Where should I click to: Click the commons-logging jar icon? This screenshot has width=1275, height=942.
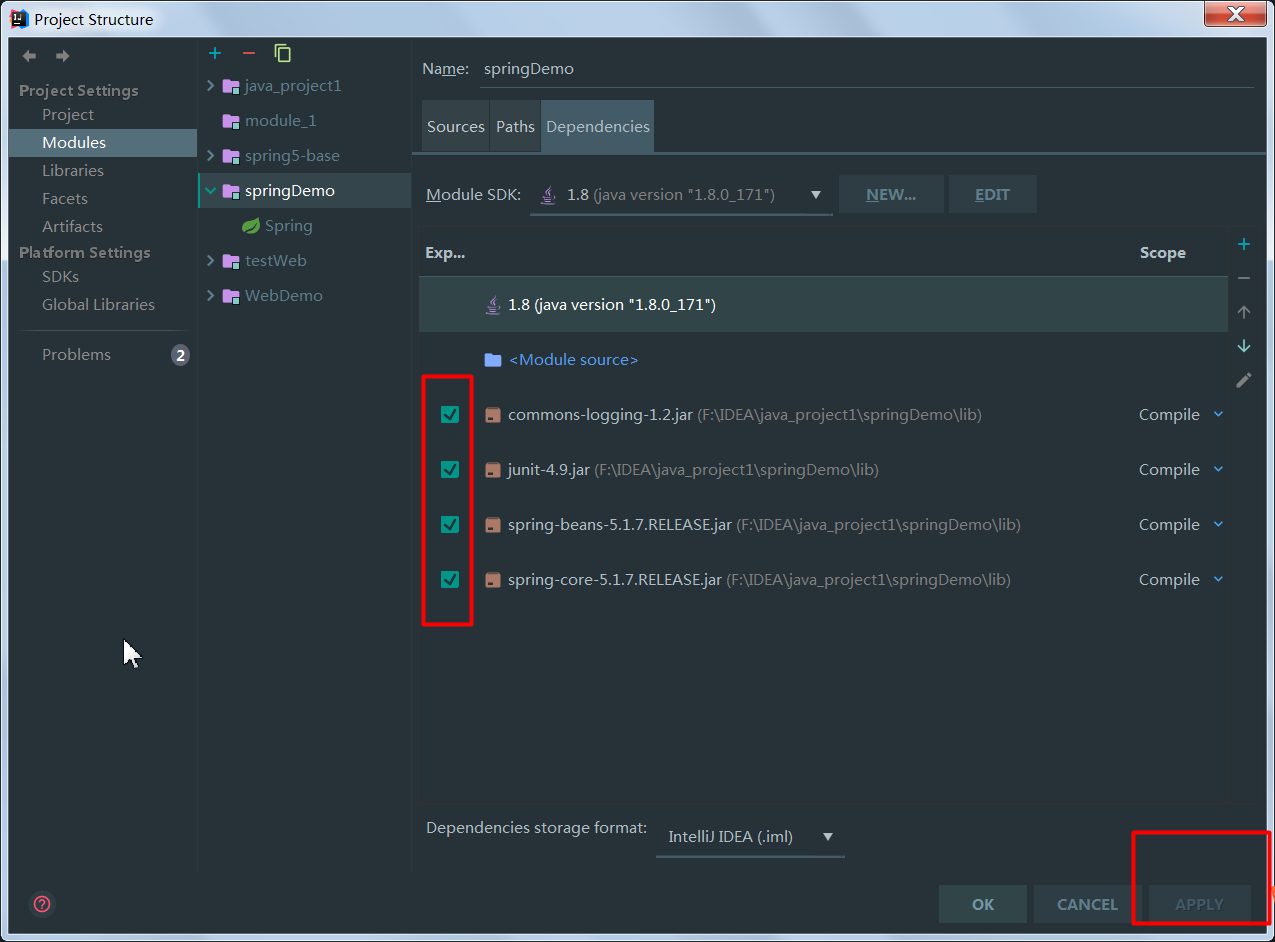[x=492, y=415]
